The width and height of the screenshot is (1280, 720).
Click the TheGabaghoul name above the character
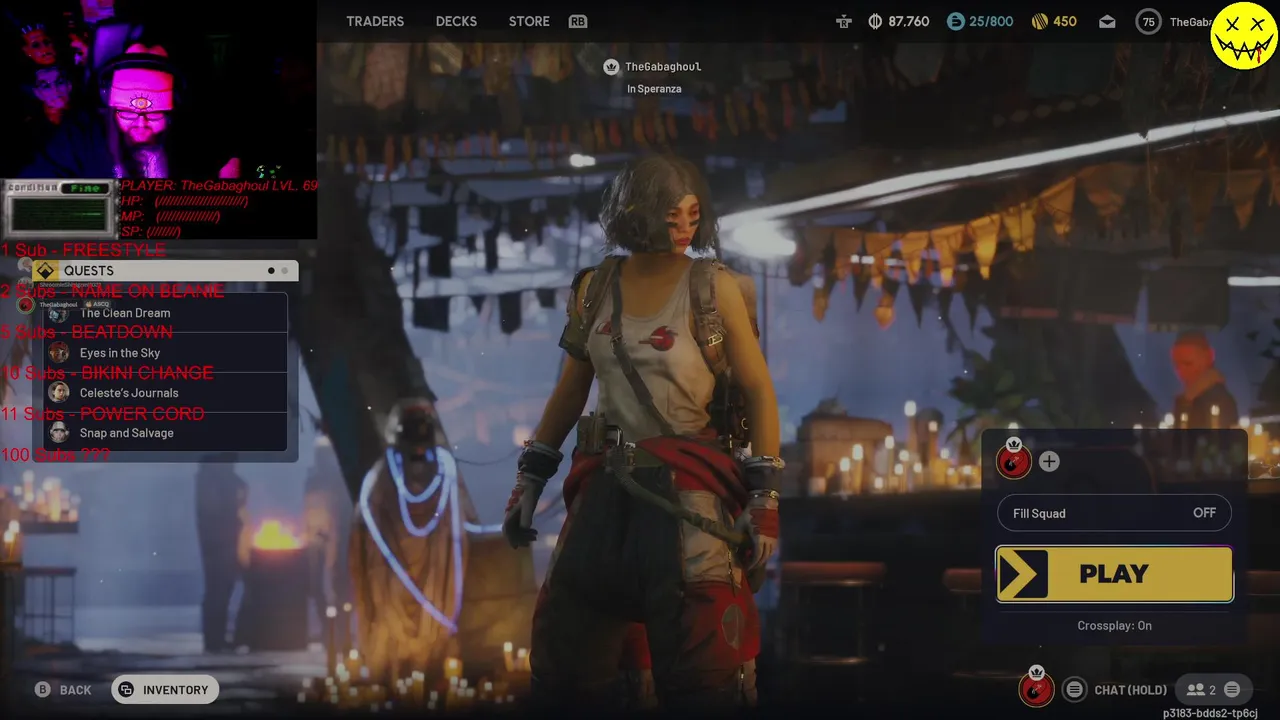[x=663, y=67]
